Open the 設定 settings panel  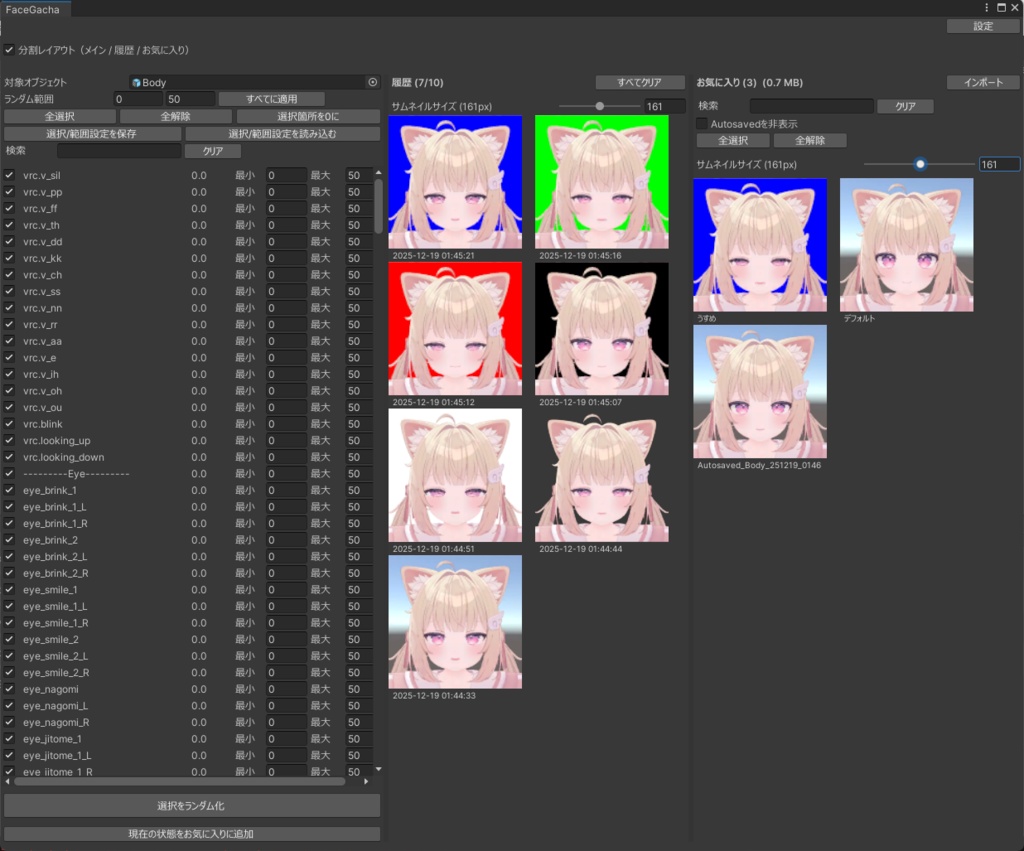pyautogui.click(x=982, y=26)
